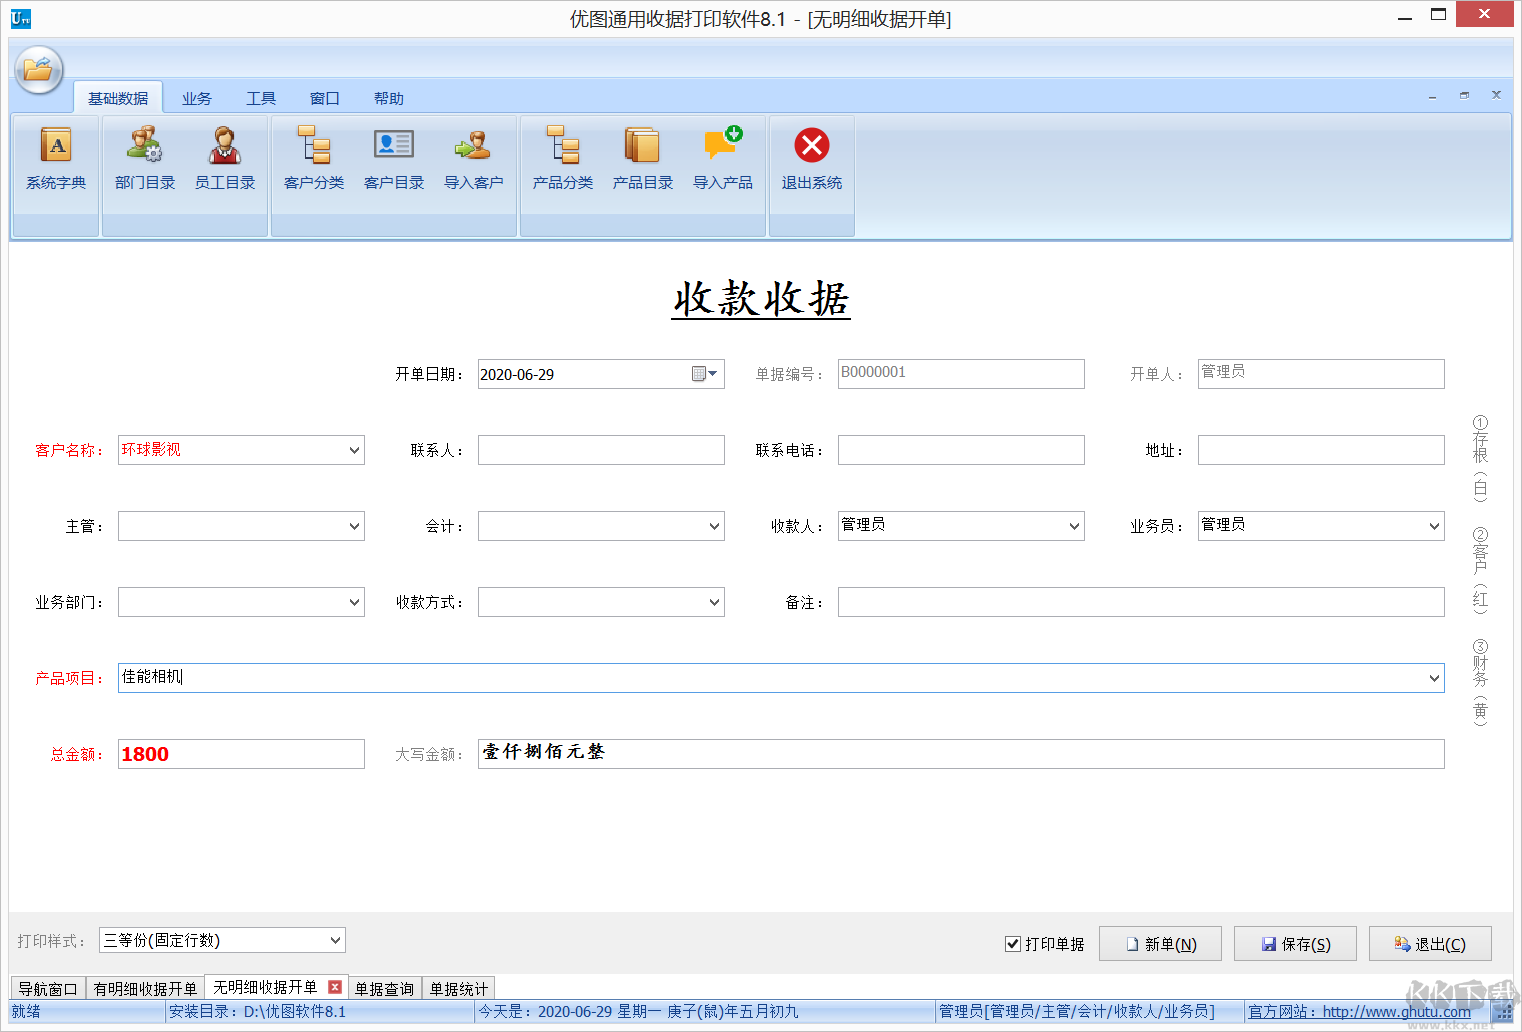Switch to the 业务 ribbon tab

pos(196,97)
